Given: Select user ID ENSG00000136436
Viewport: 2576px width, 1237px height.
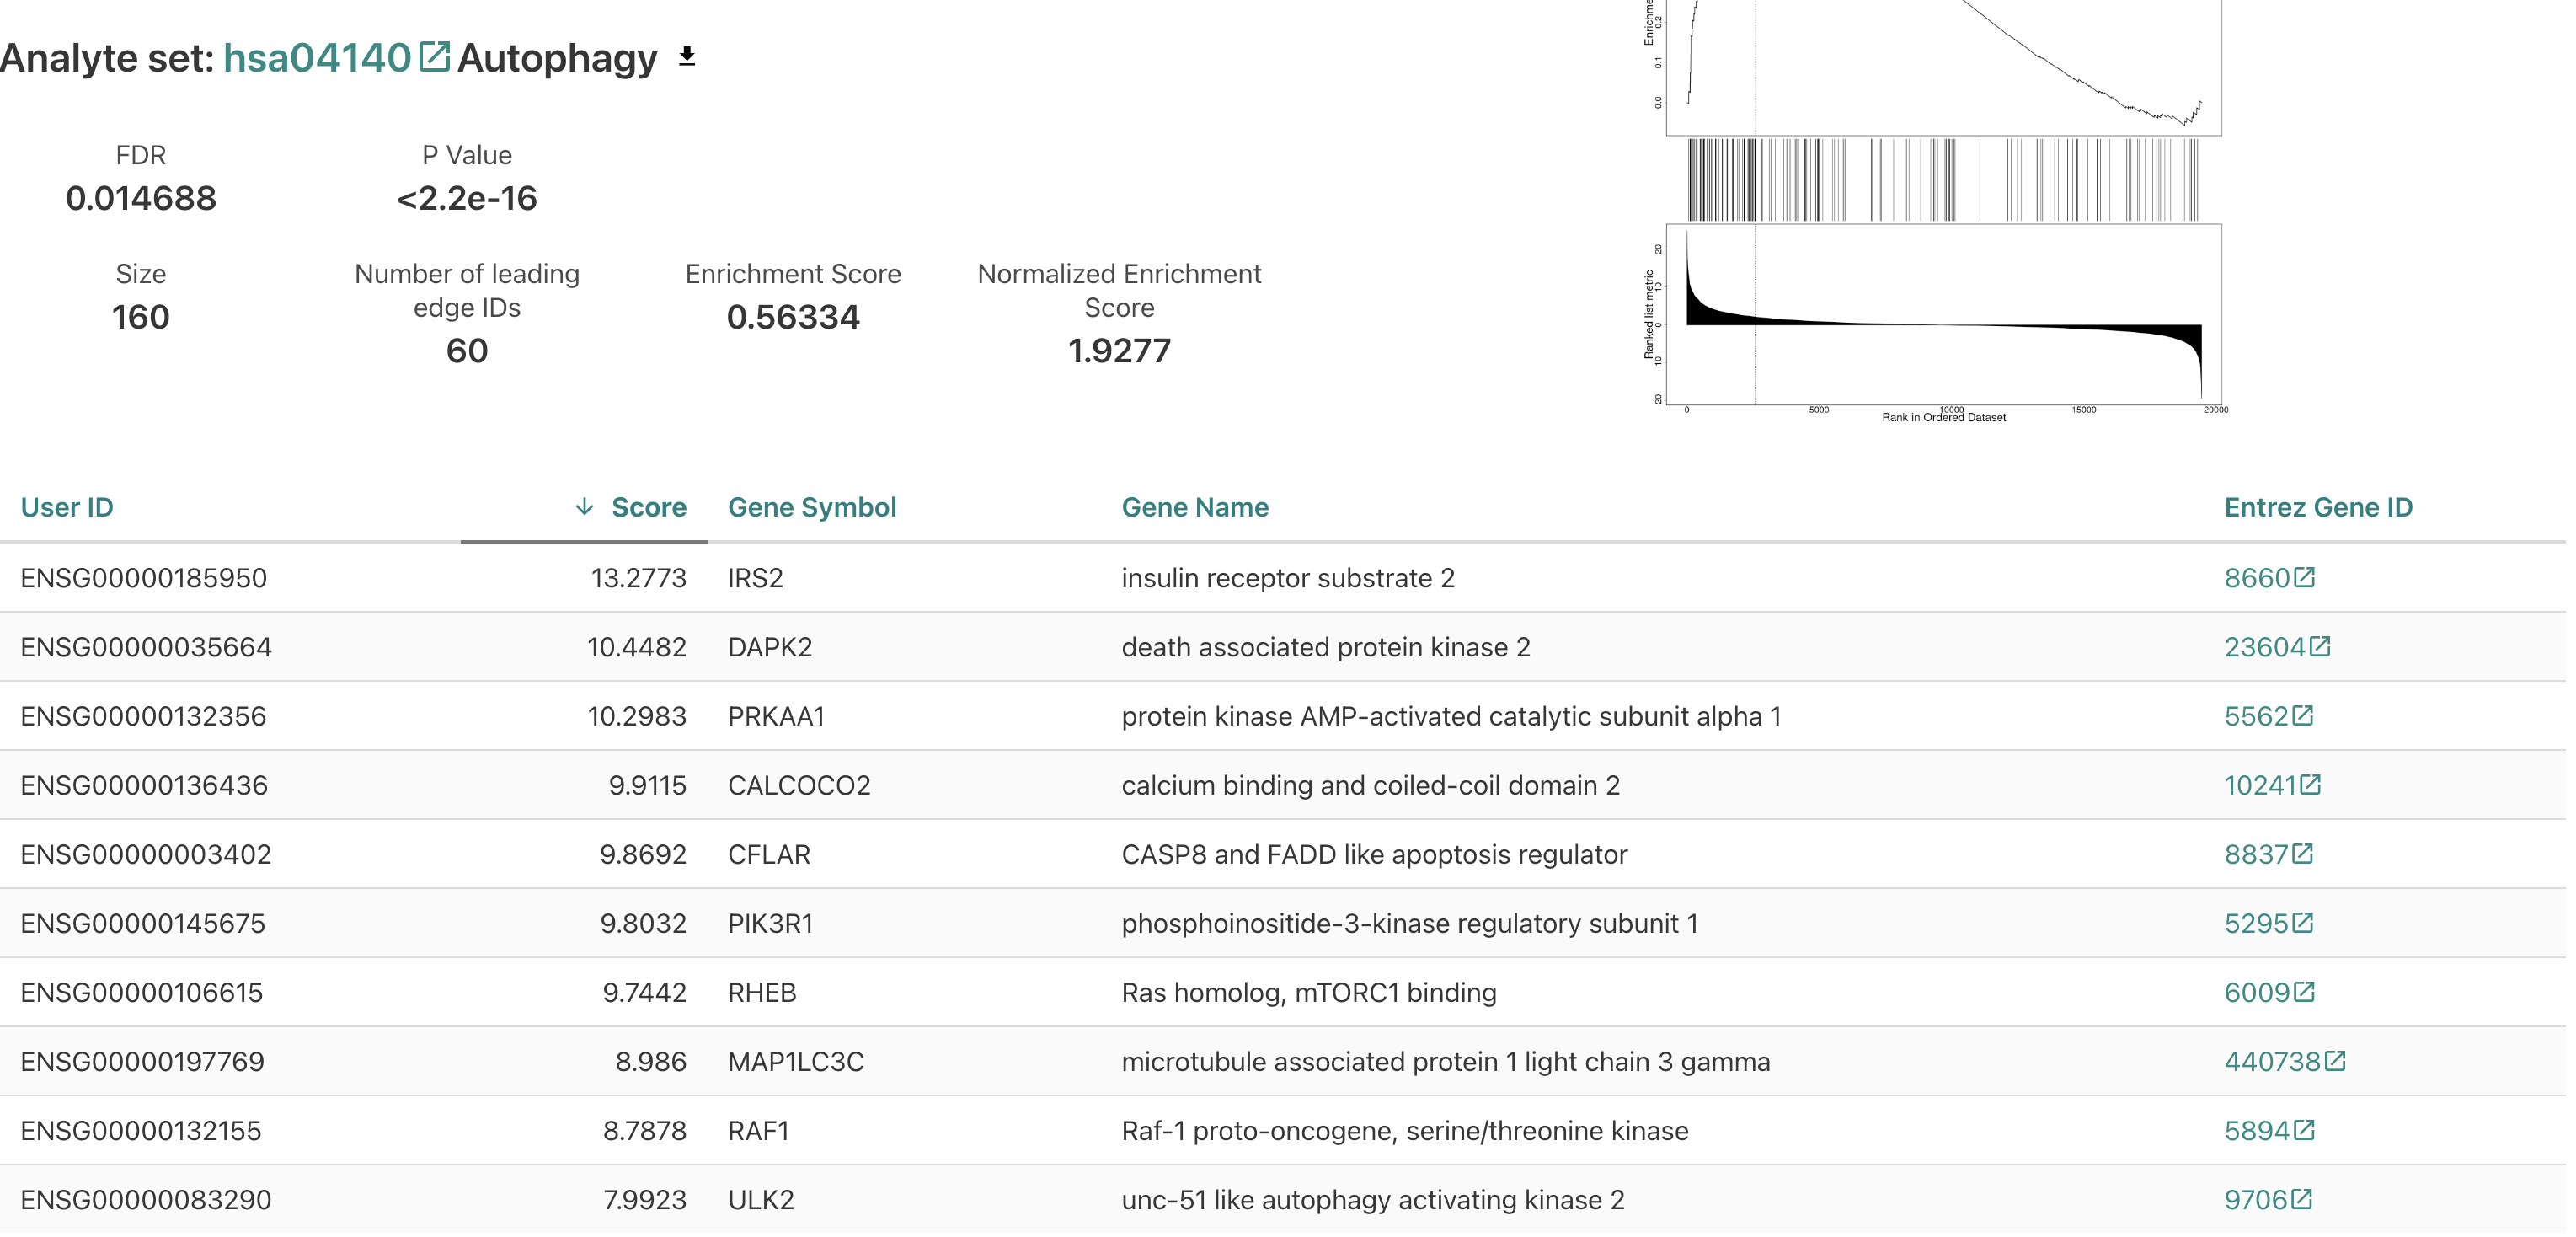Looking at the screenshot, I should coord(144,785).
